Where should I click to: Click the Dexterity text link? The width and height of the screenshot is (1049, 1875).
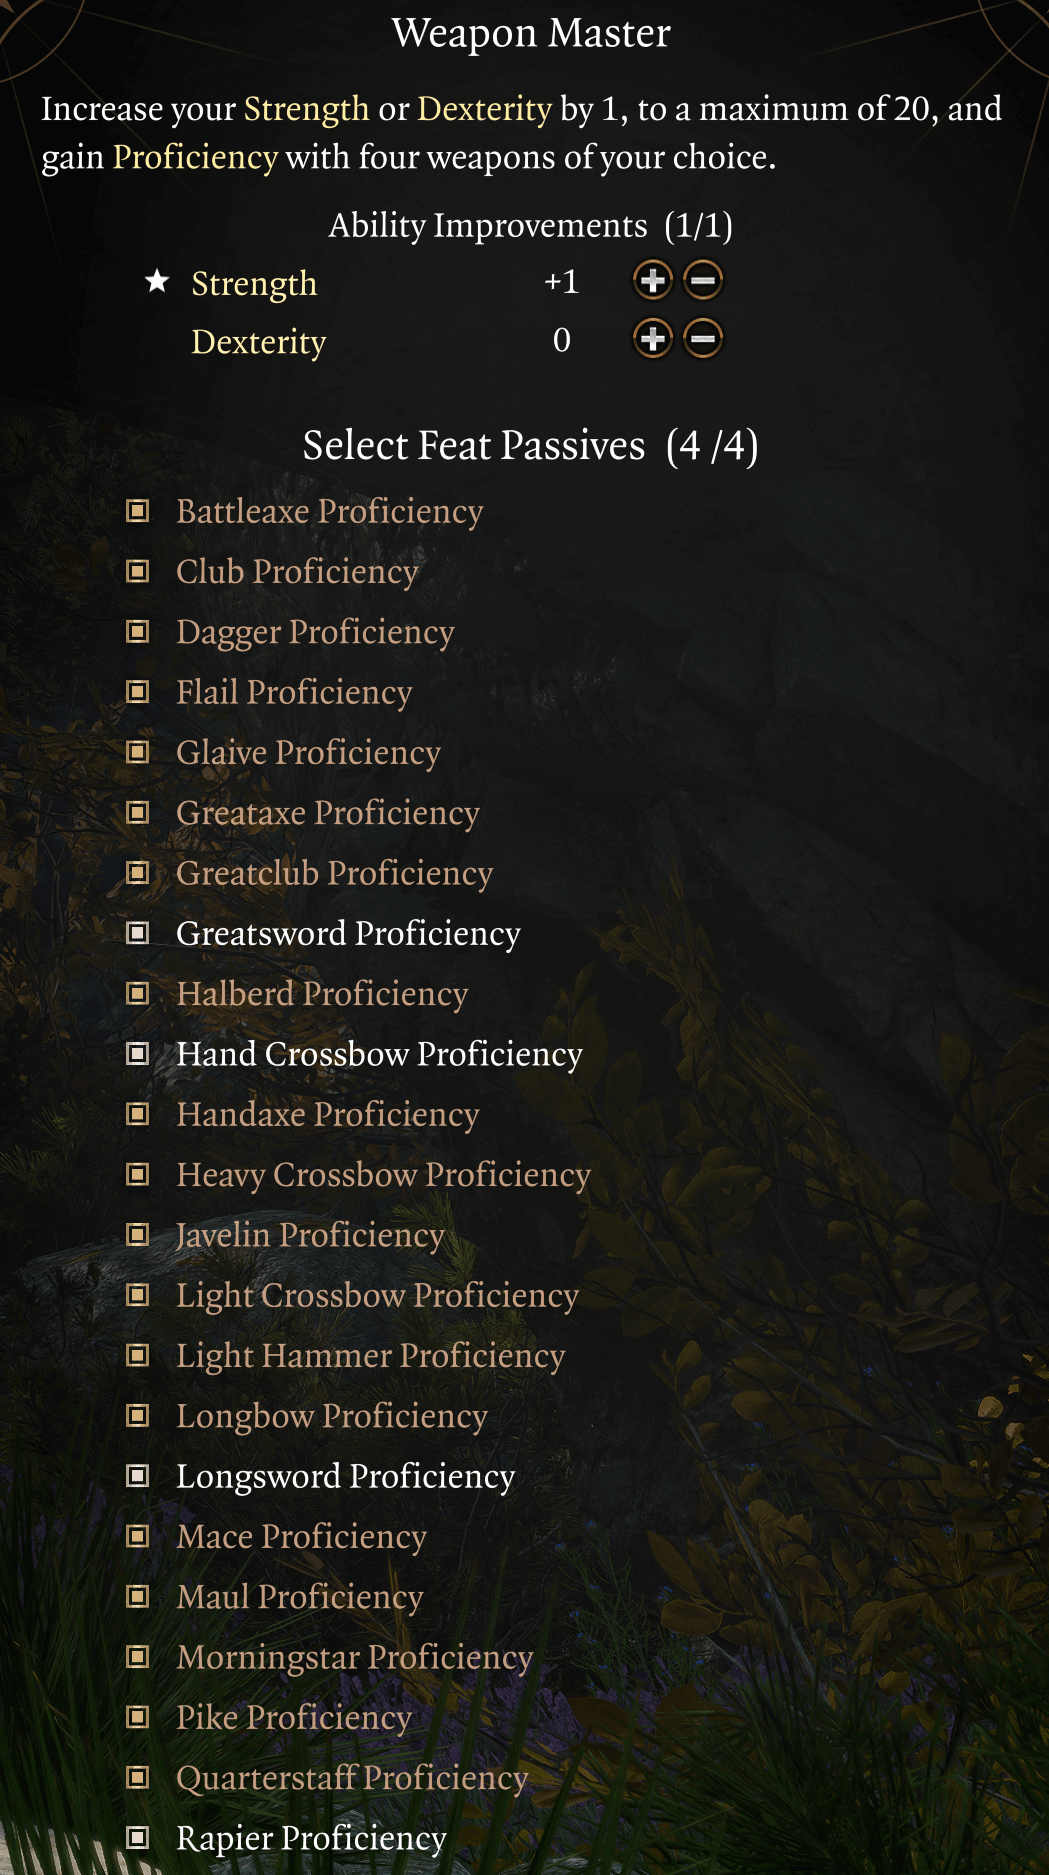pos(259,341)
